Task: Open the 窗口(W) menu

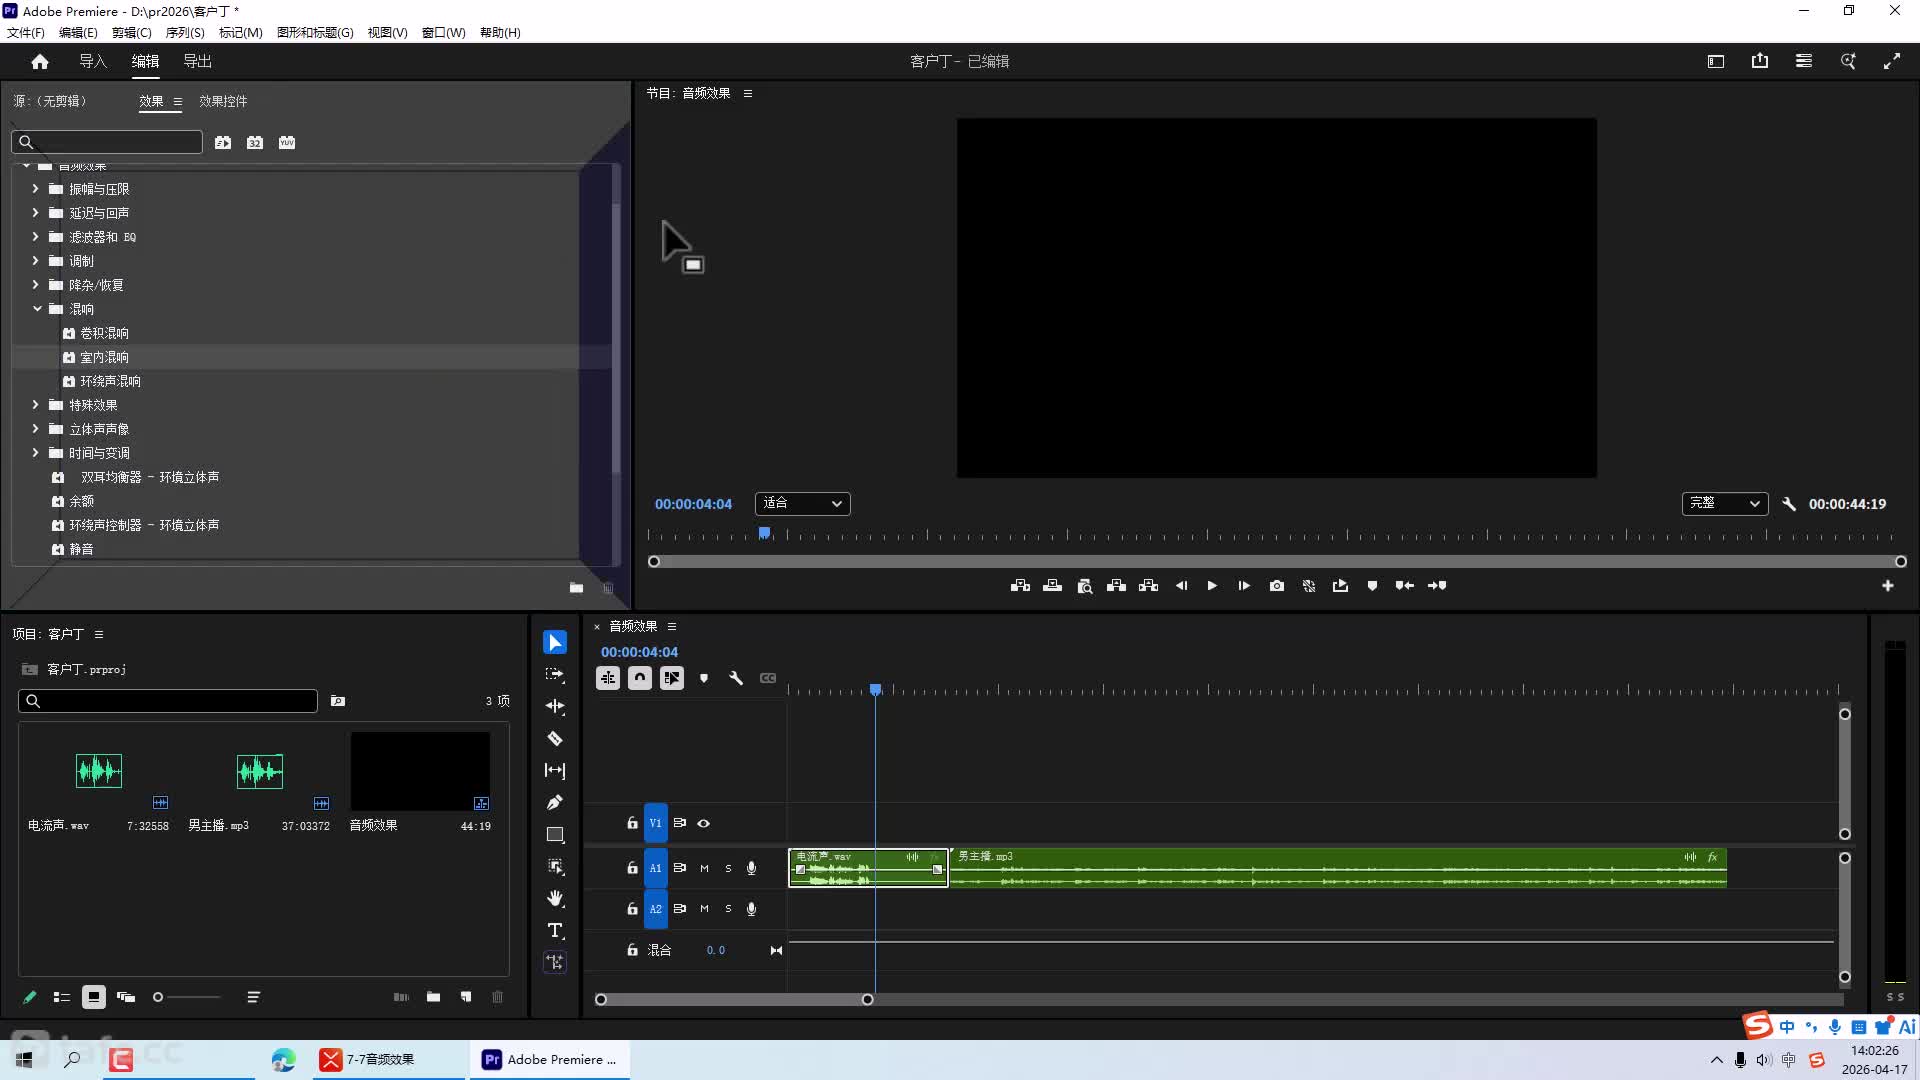Action: point(443,33)
